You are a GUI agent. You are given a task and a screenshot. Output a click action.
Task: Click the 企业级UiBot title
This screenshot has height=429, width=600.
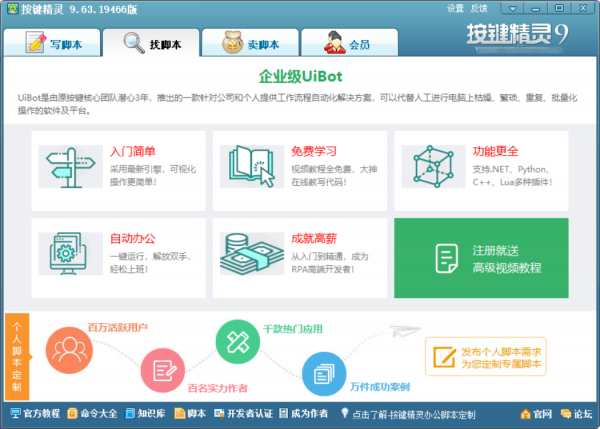tap(300, 77)
